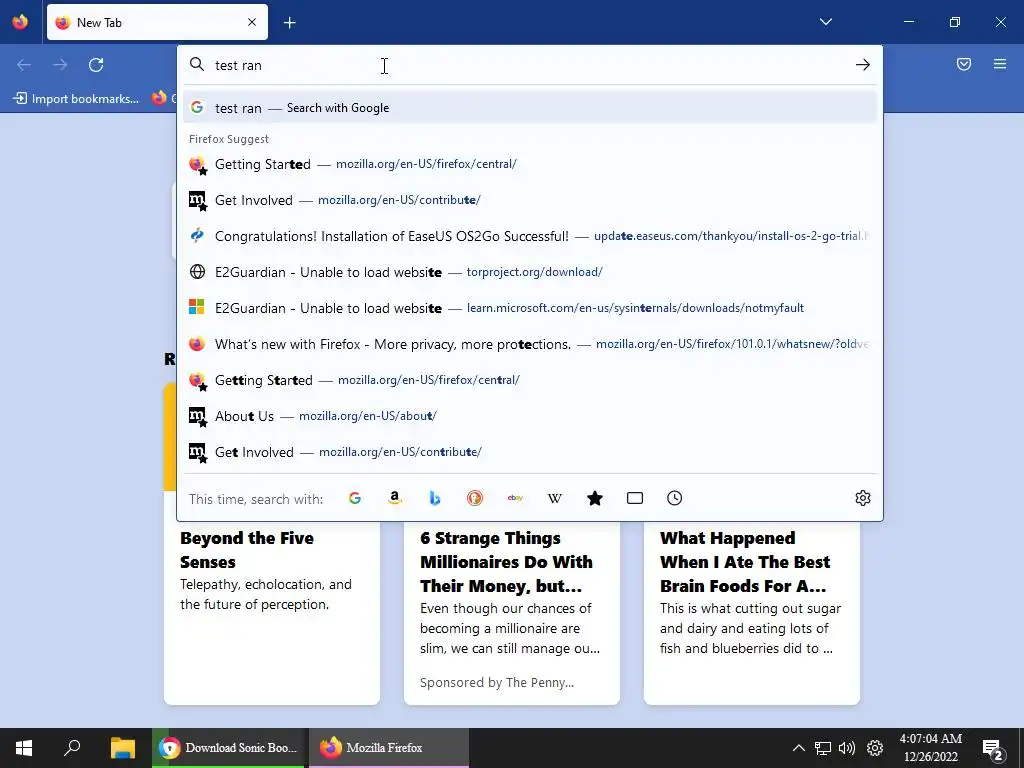Image resolution: width=1024 pixels, height=768 pixels.
Task: Click Import bookmarks in bookmarks toolbar
Action: 77,99
